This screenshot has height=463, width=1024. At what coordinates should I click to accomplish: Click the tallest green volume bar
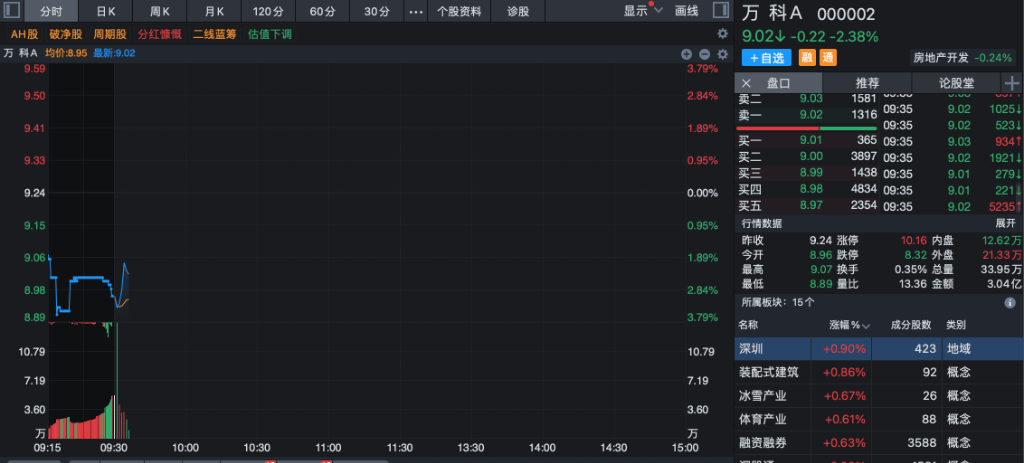coord(118,380)
